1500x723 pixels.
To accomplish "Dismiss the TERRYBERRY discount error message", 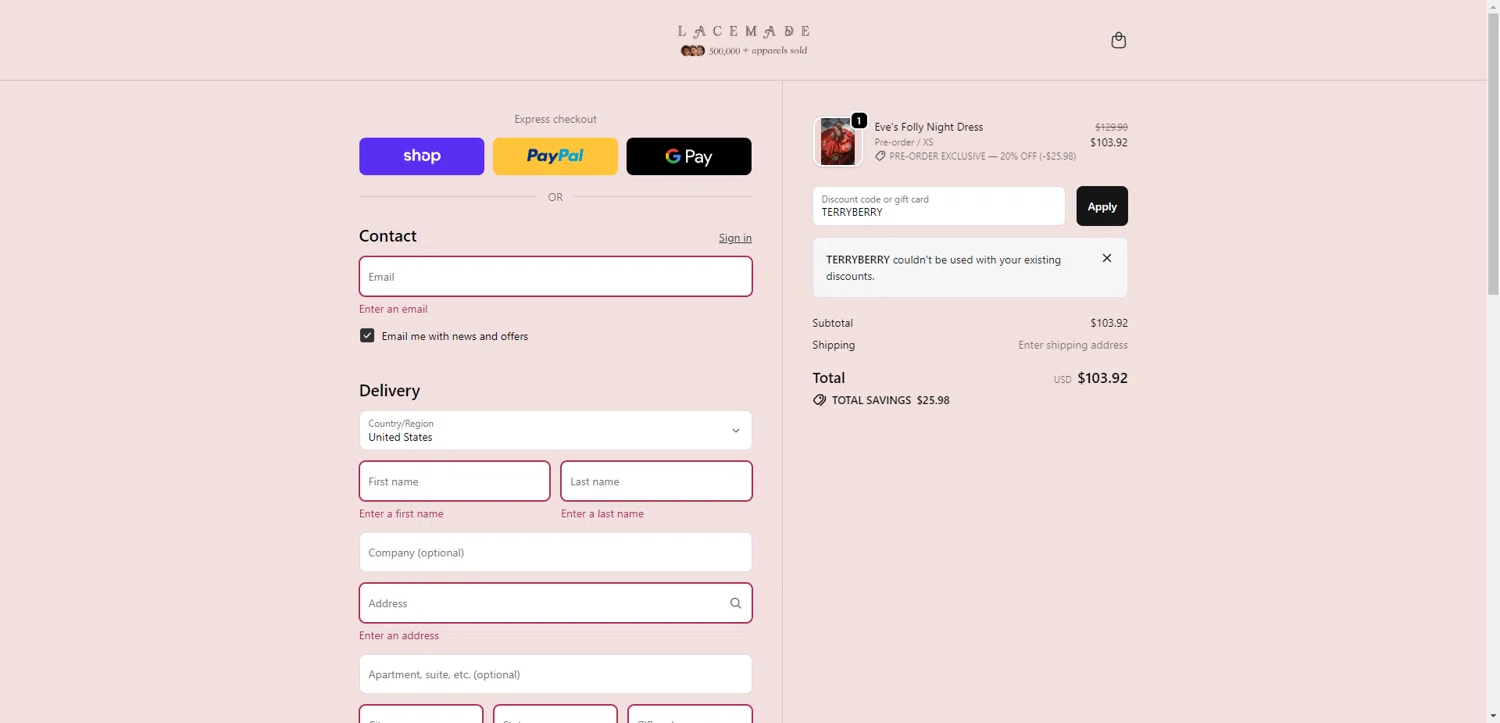I will 1106,258.
